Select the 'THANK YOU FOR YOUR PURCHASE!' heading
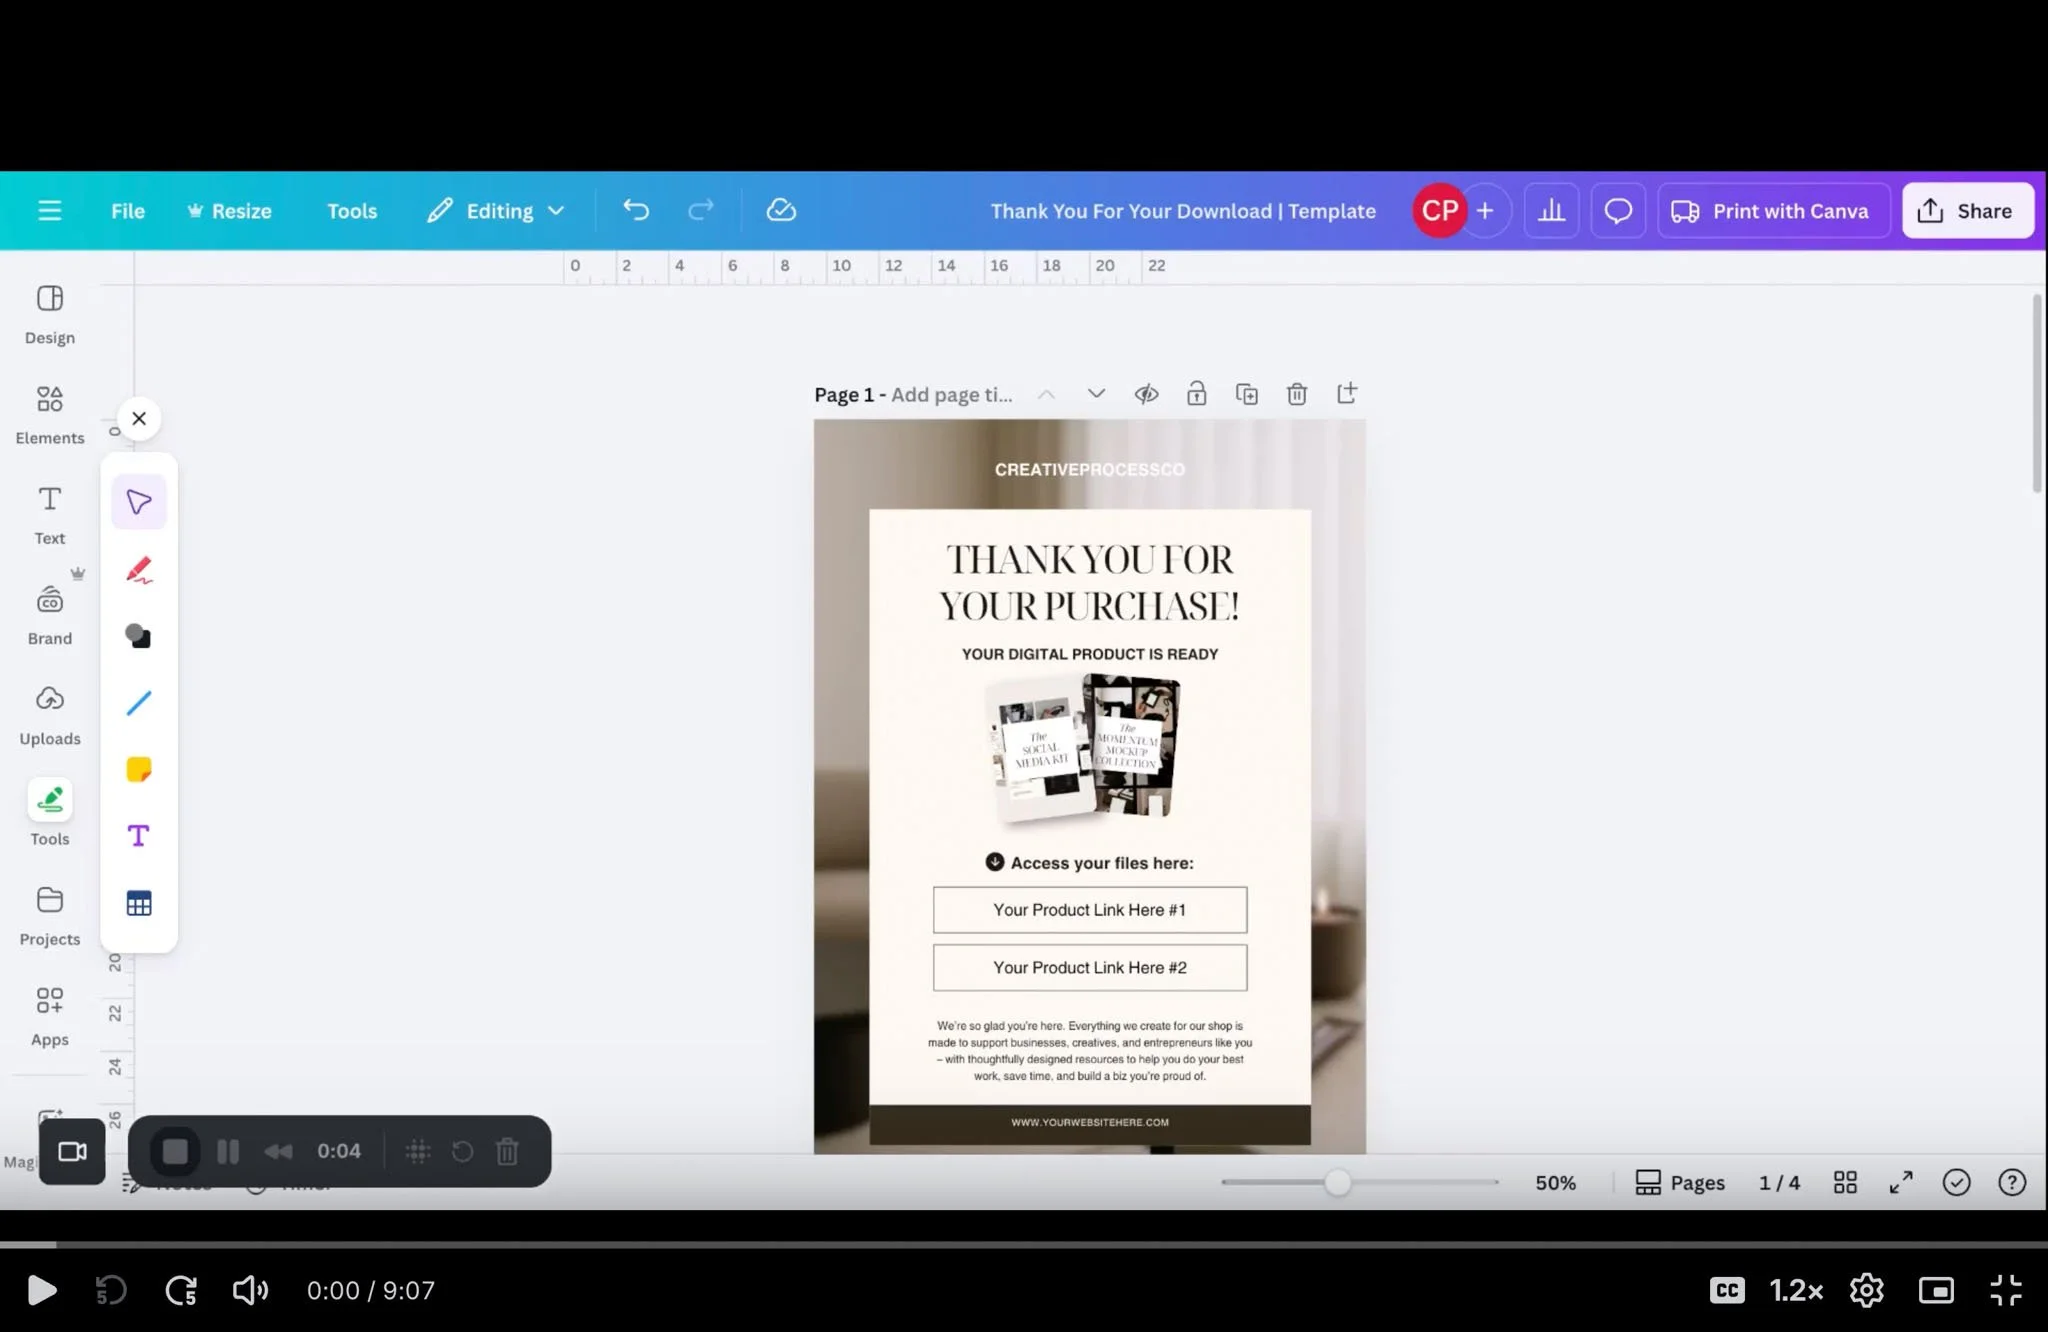The height and width of the screenshot is (1332, 2048). [x=1090, y=583]
